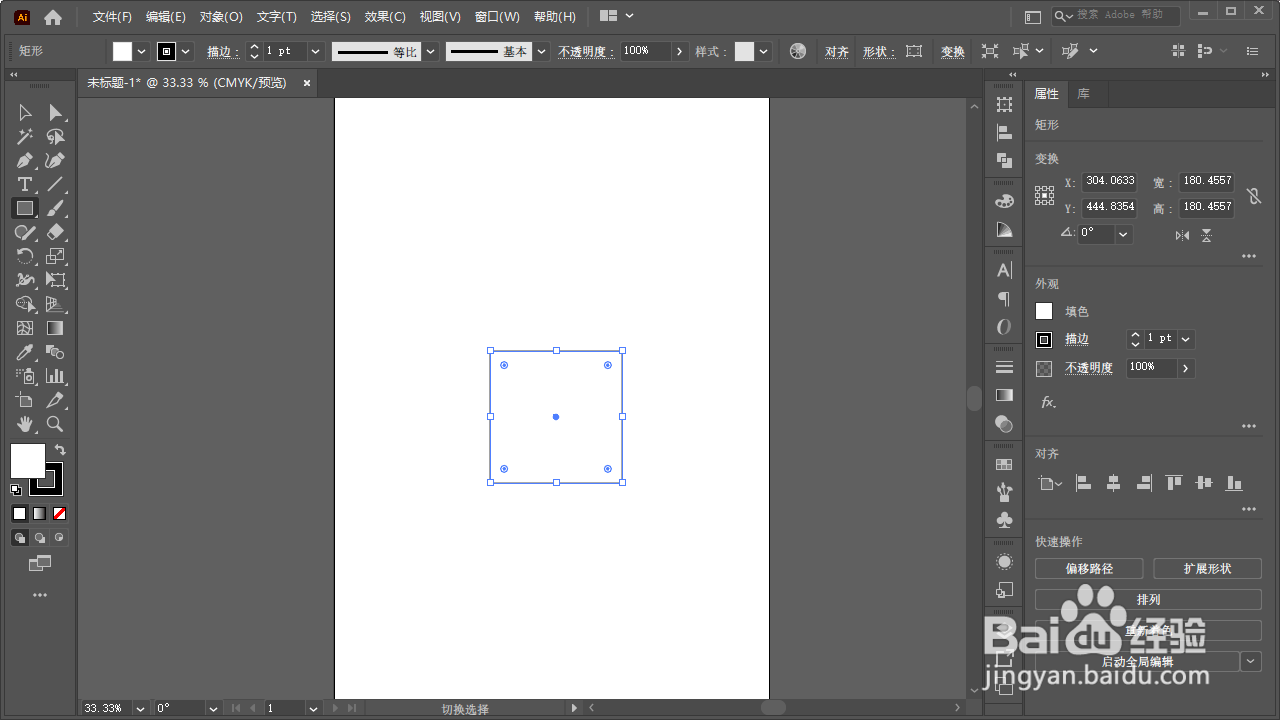Select the Perspective Grid tool
Screen dimensions: 1280x720
tap(56, 305)
